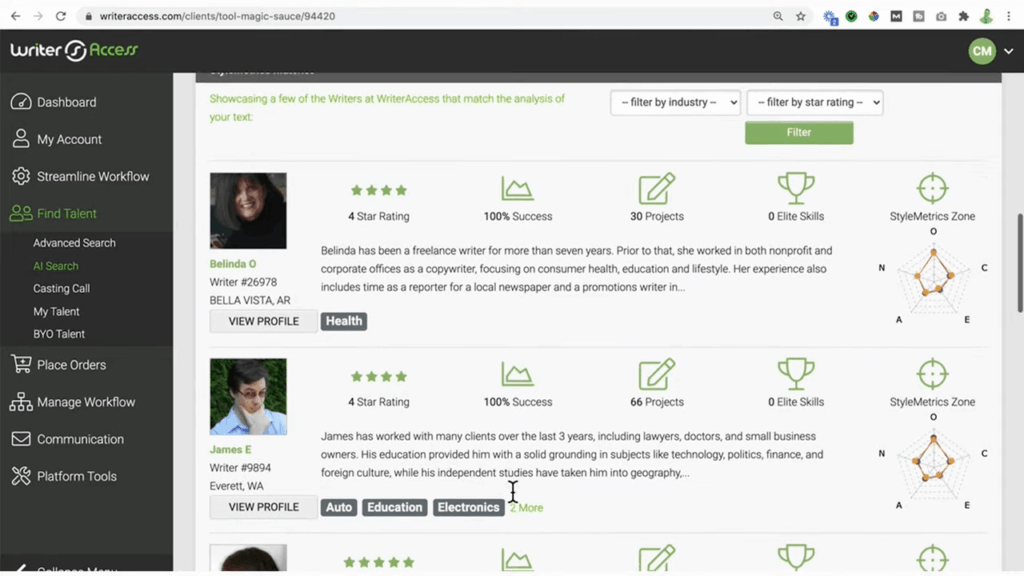Open the filter by industry dropdown
This screenshot has height=576, width=1024.
(675, 103)
